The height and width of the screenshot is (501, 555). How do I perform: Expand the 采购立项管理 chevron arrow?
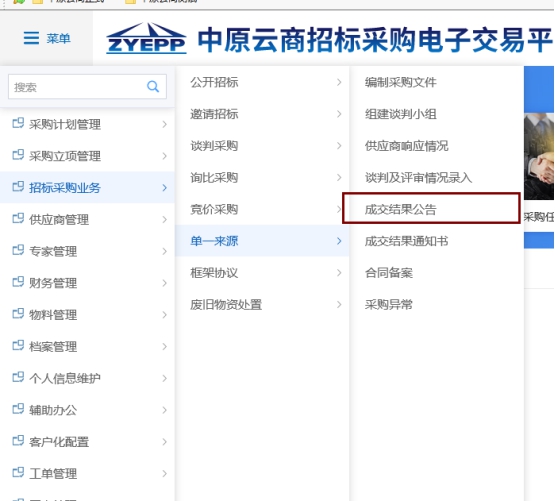click(165, 156)
